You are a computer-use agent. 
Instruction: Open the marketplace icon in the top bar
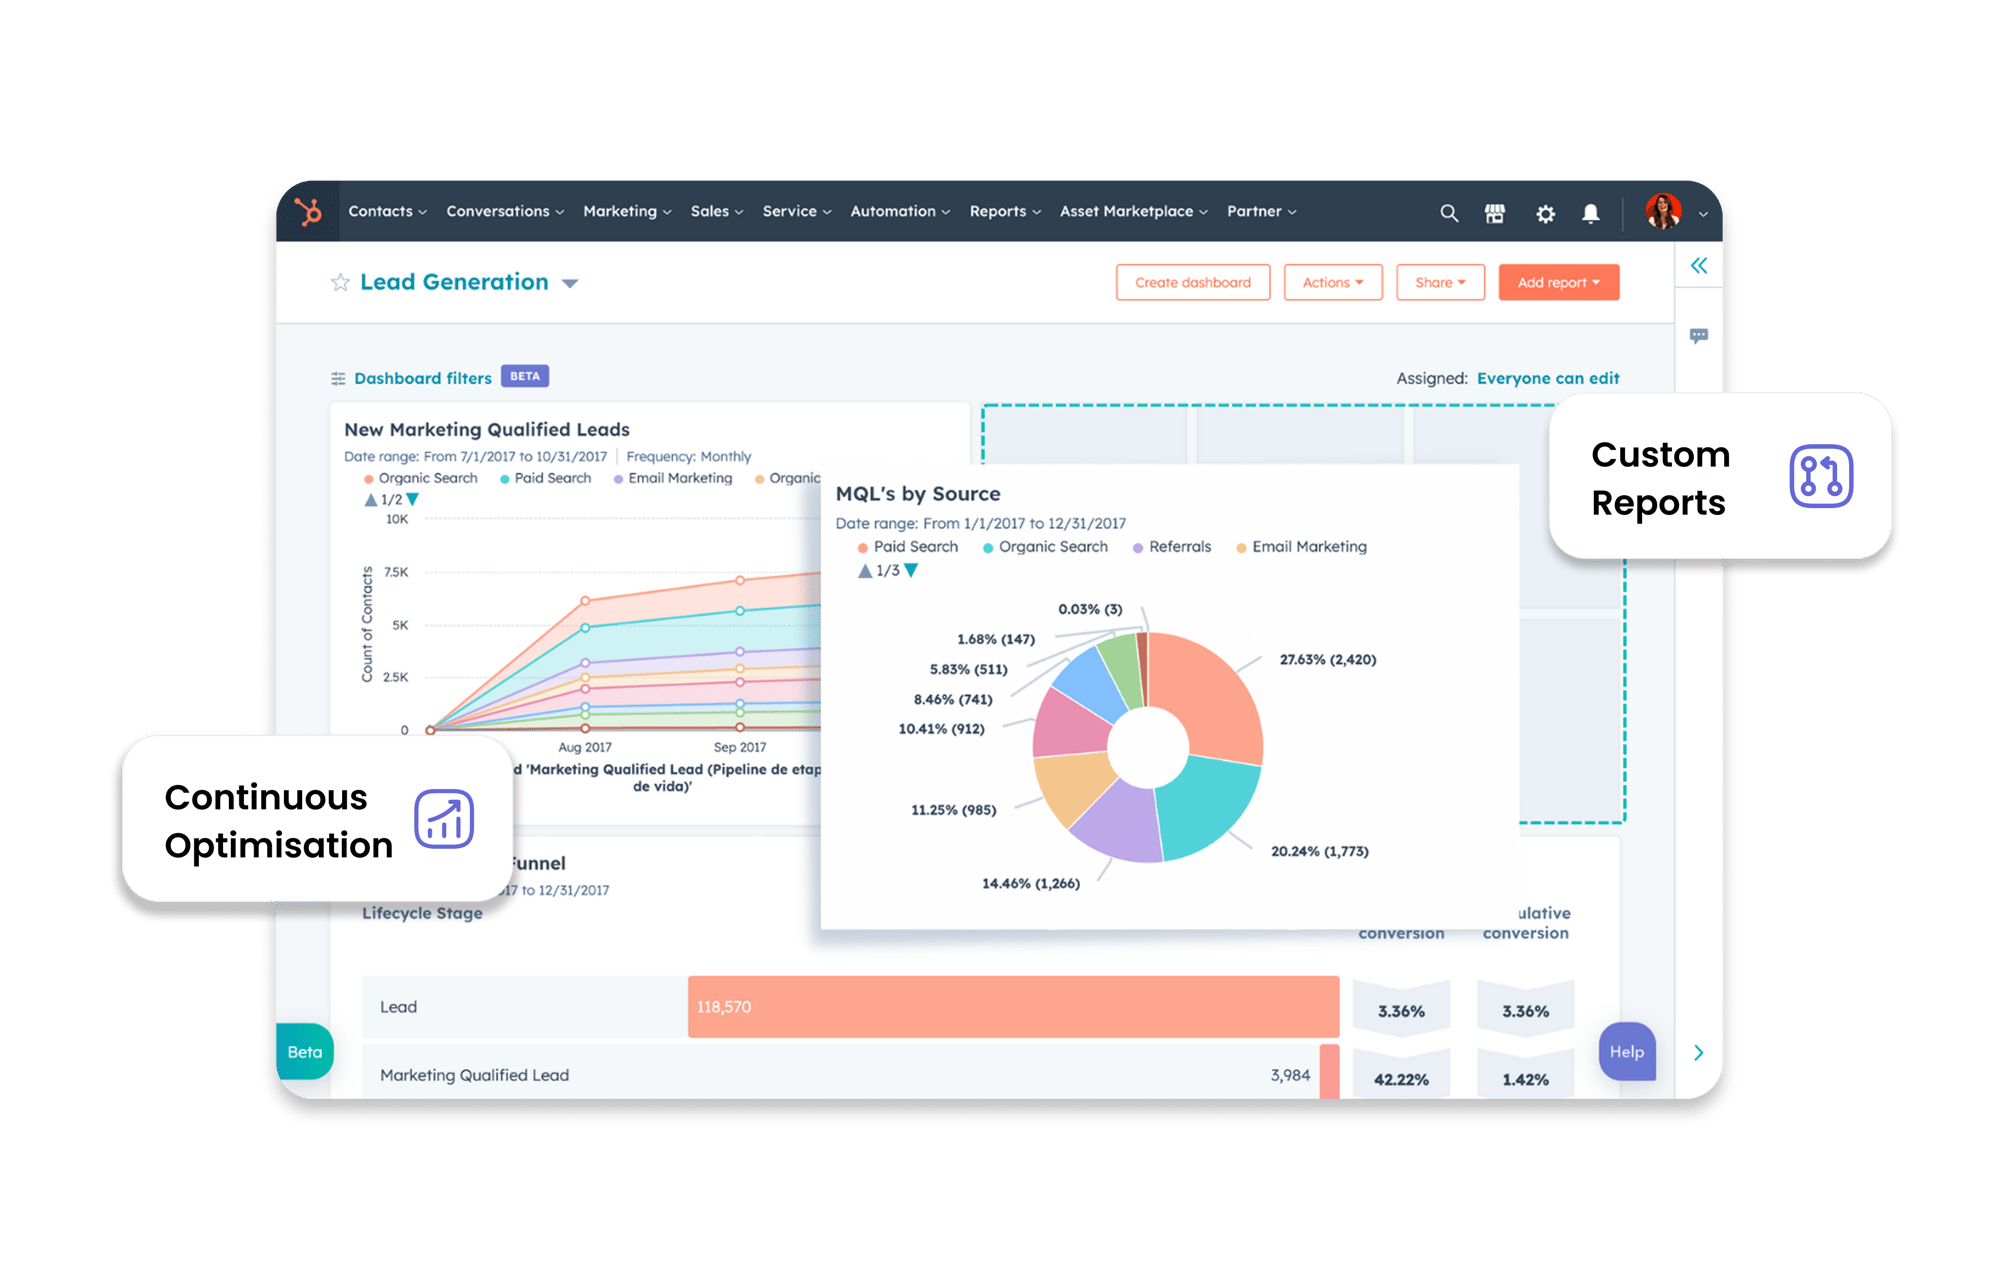1496,213
